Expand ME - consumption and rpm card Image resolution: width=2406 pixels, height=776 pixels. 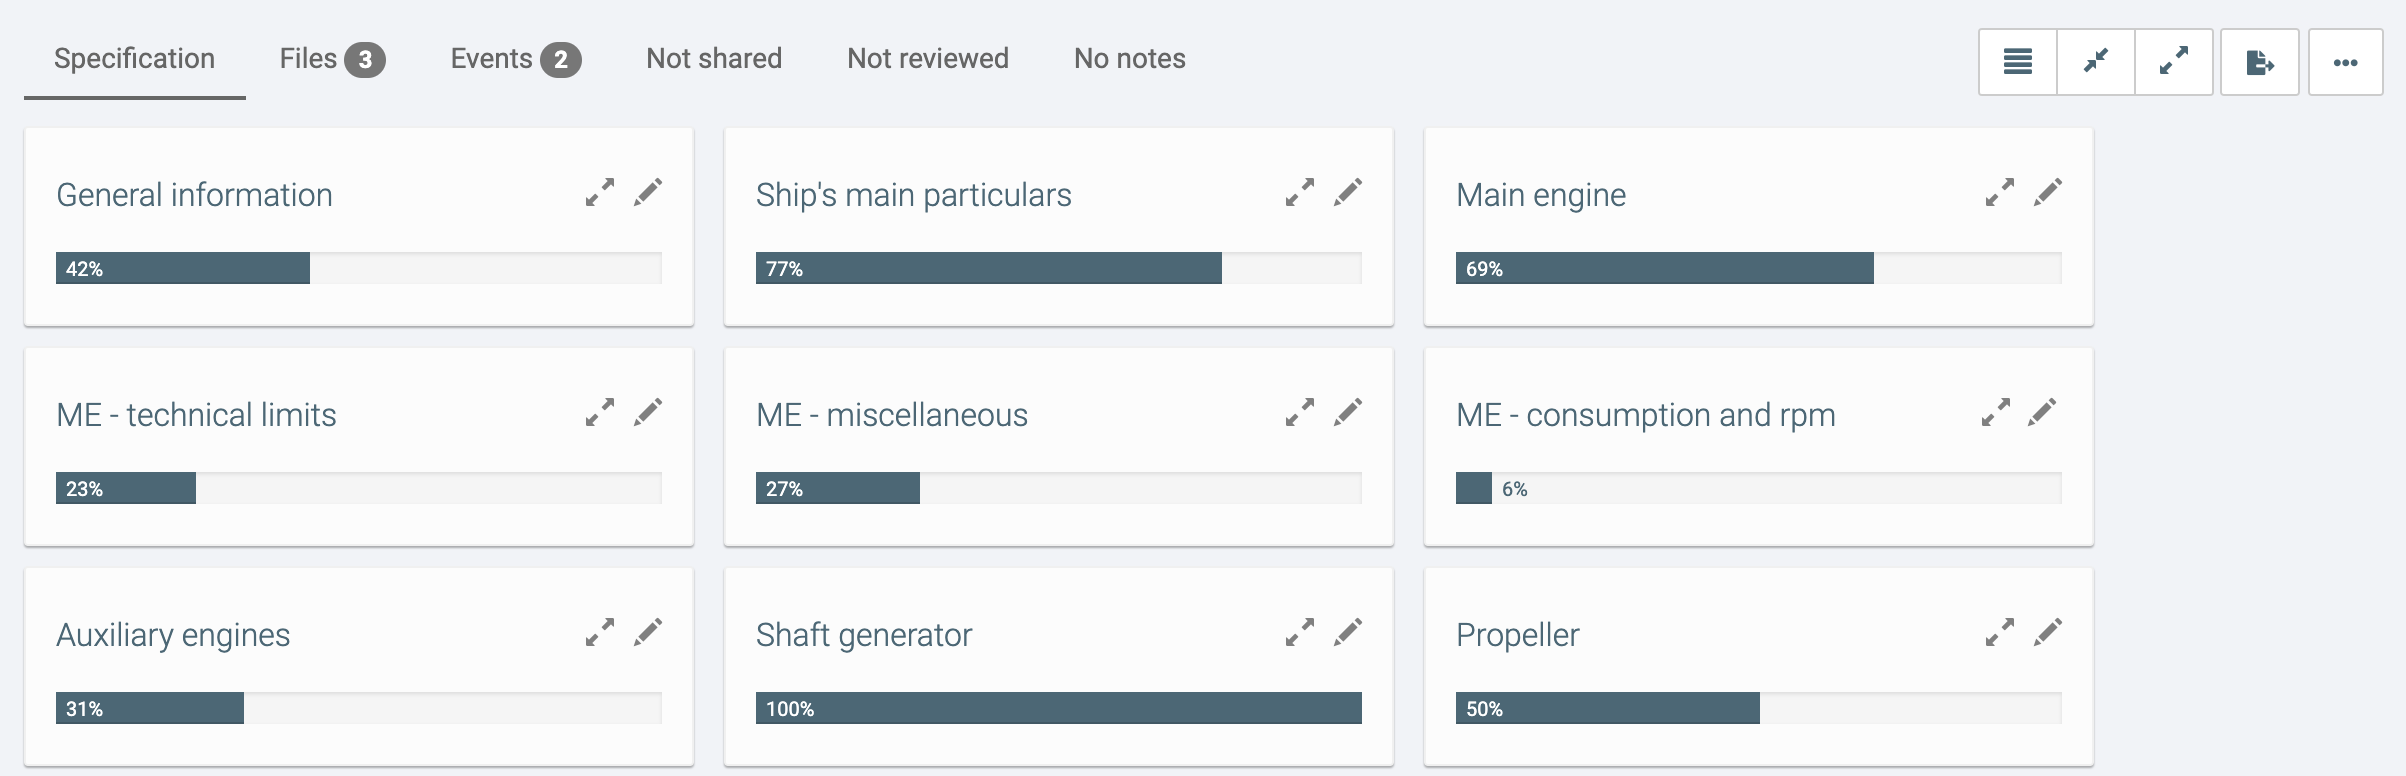[x=1996, y=412]
